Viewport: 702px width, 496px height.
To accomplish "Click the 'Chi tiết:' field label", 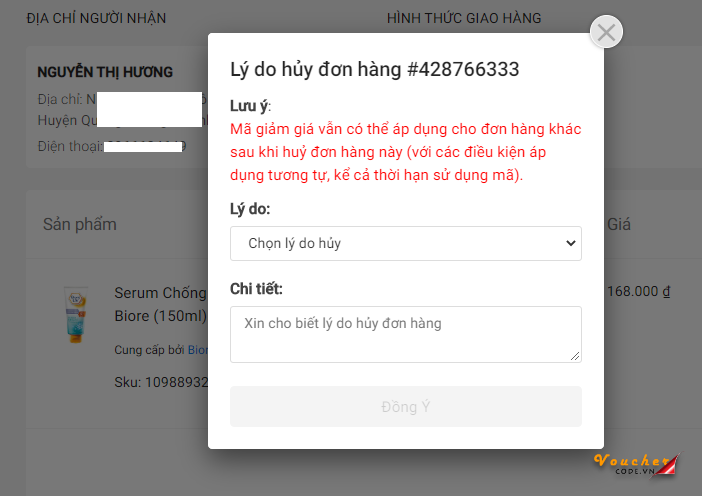I will [257, 289].
